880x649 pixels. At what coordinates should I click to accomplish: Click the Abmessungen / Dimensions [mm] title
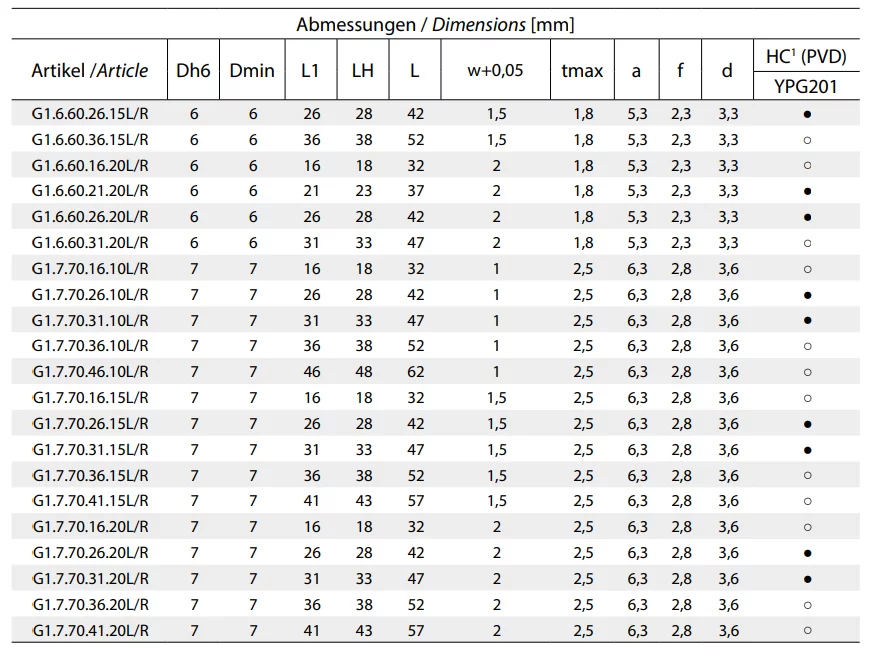435,24
